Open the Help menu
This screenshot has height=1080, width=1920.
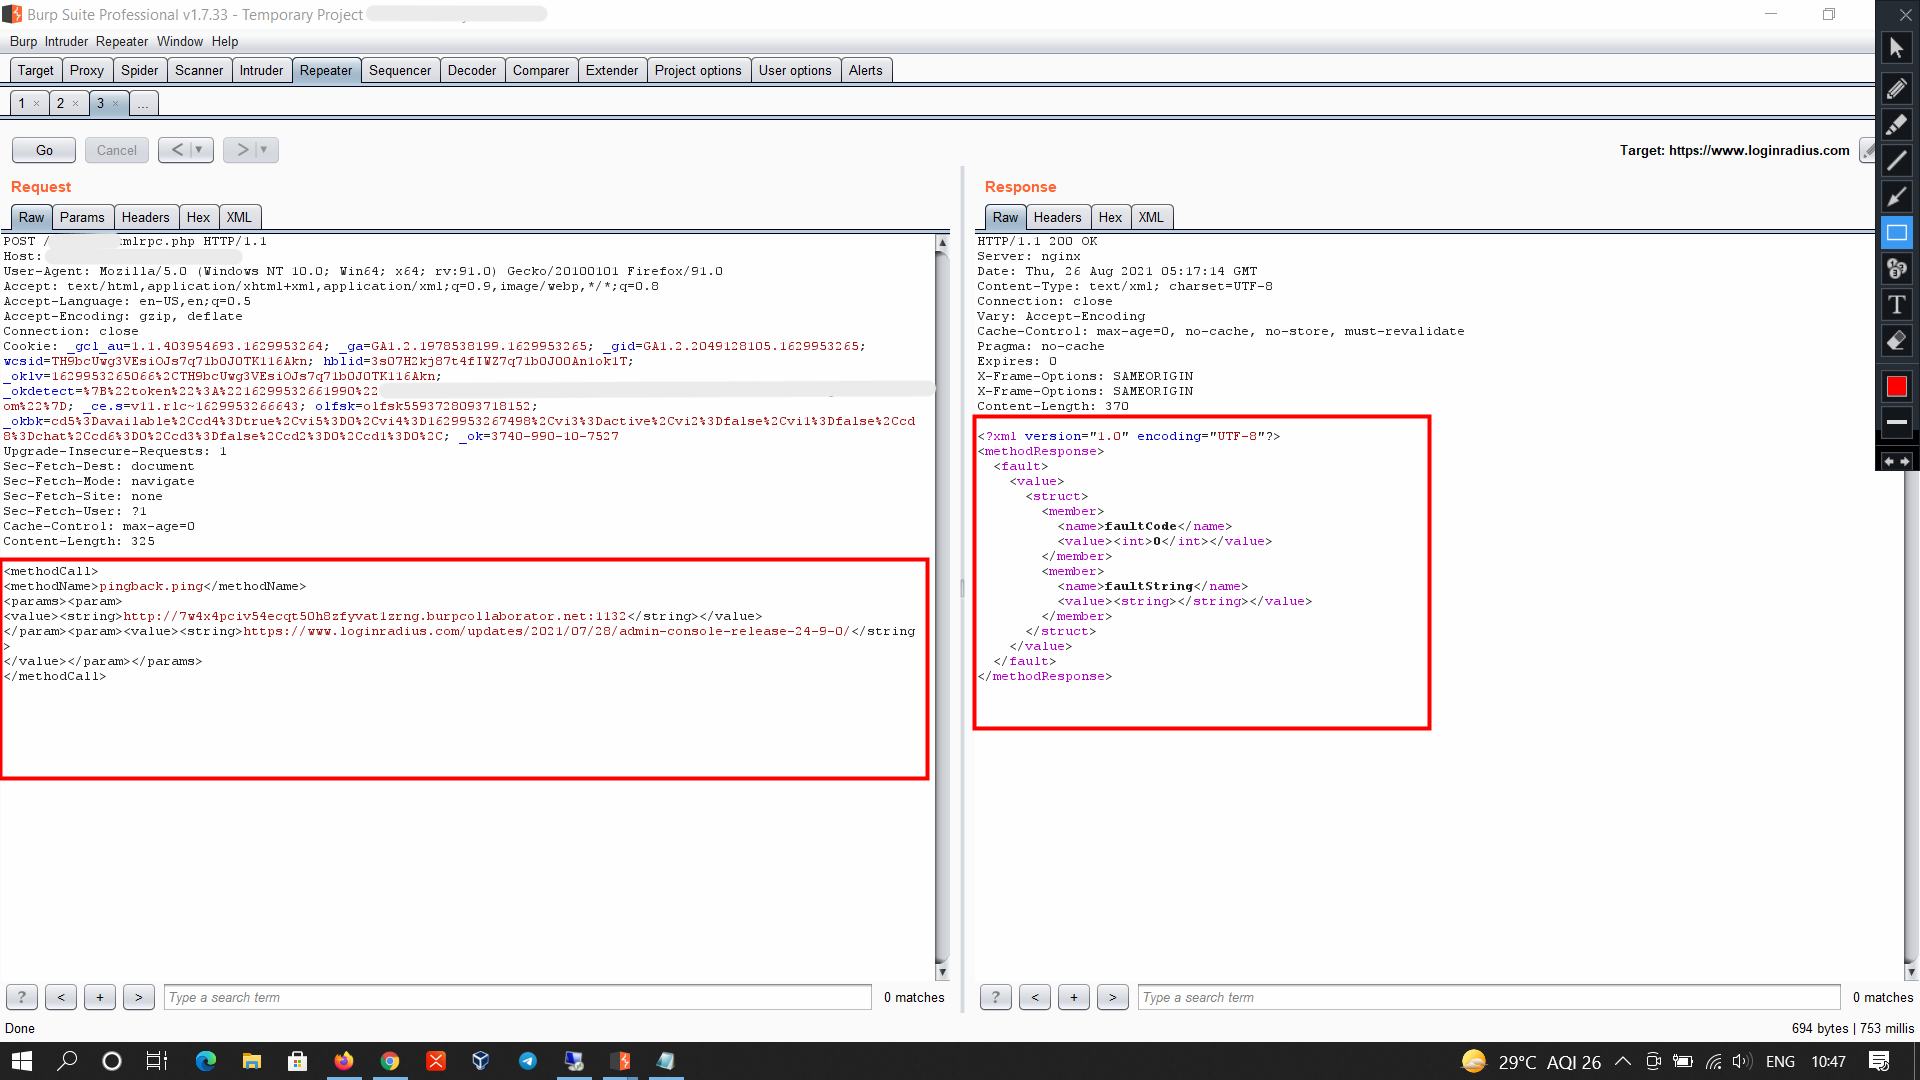[225, 41]
